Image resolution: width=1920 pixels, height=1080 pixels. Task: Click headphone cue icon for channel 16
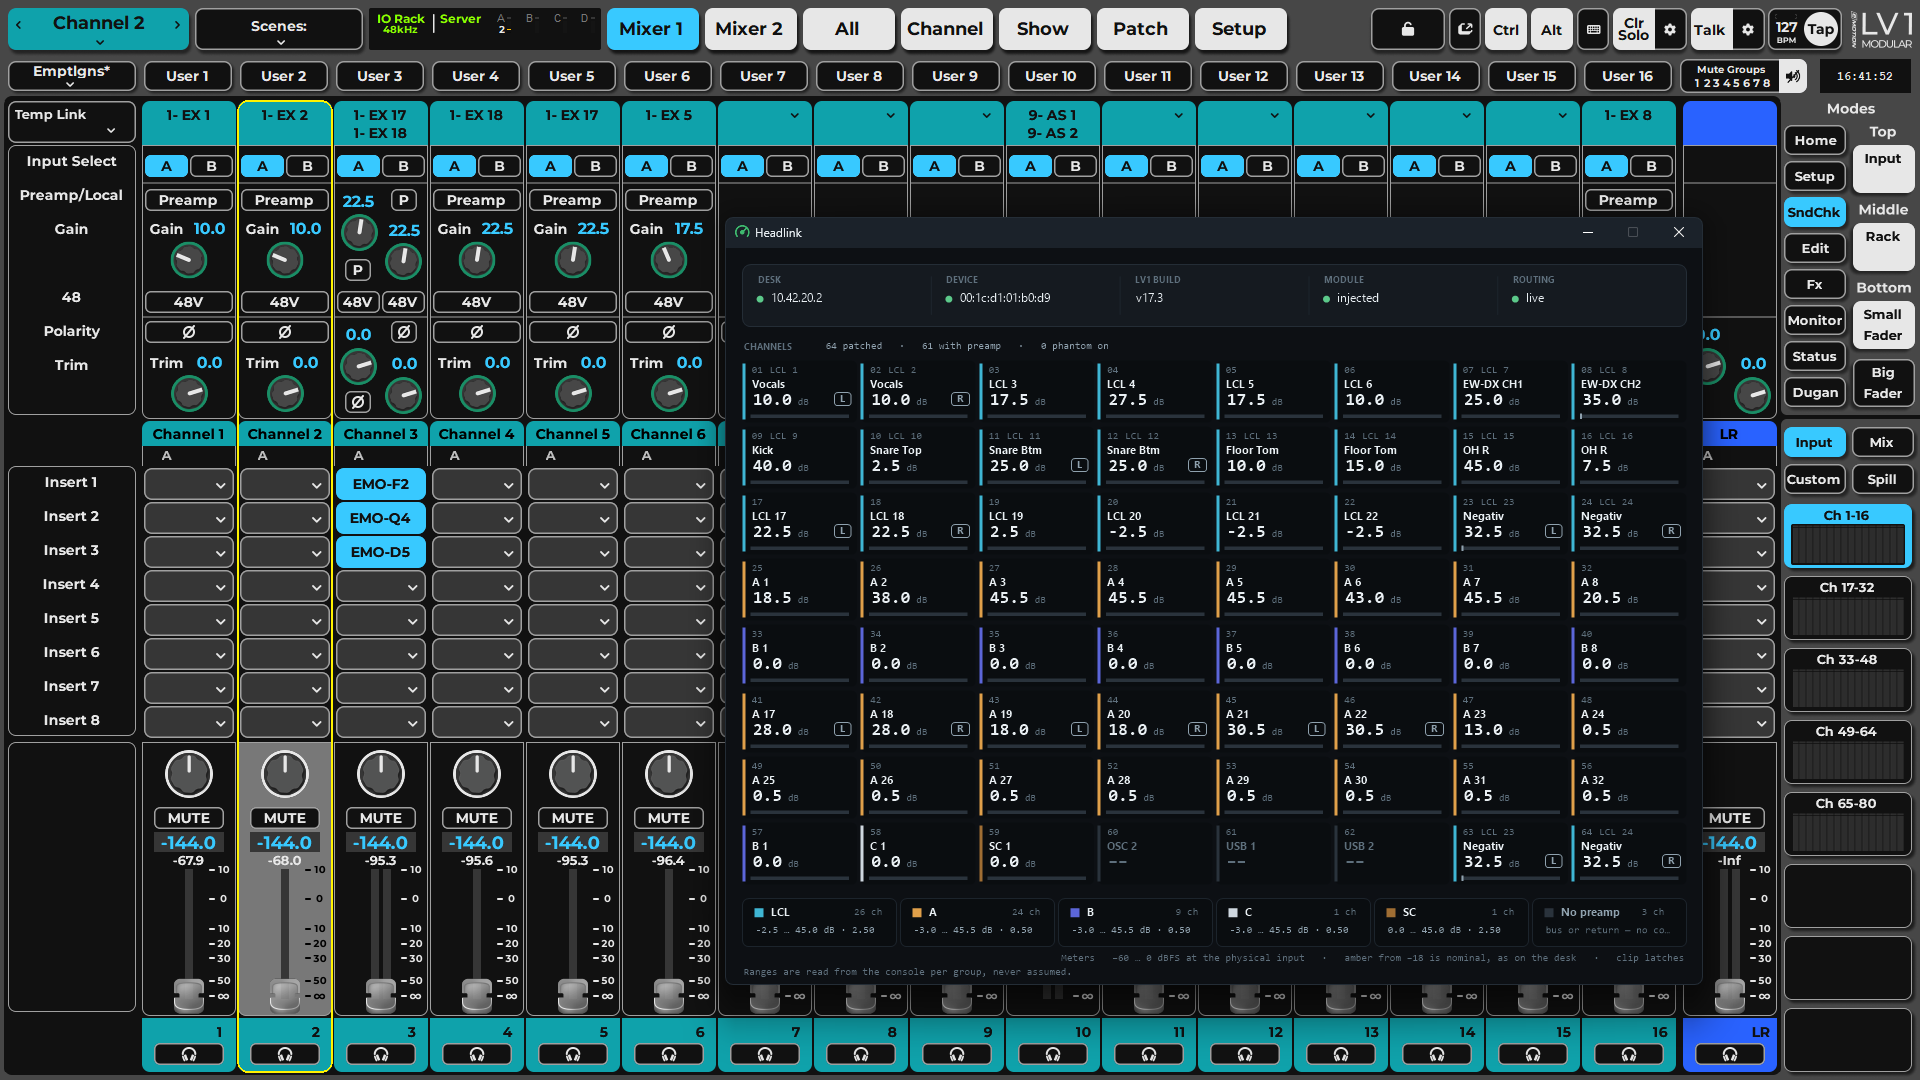point(1629,1054)
